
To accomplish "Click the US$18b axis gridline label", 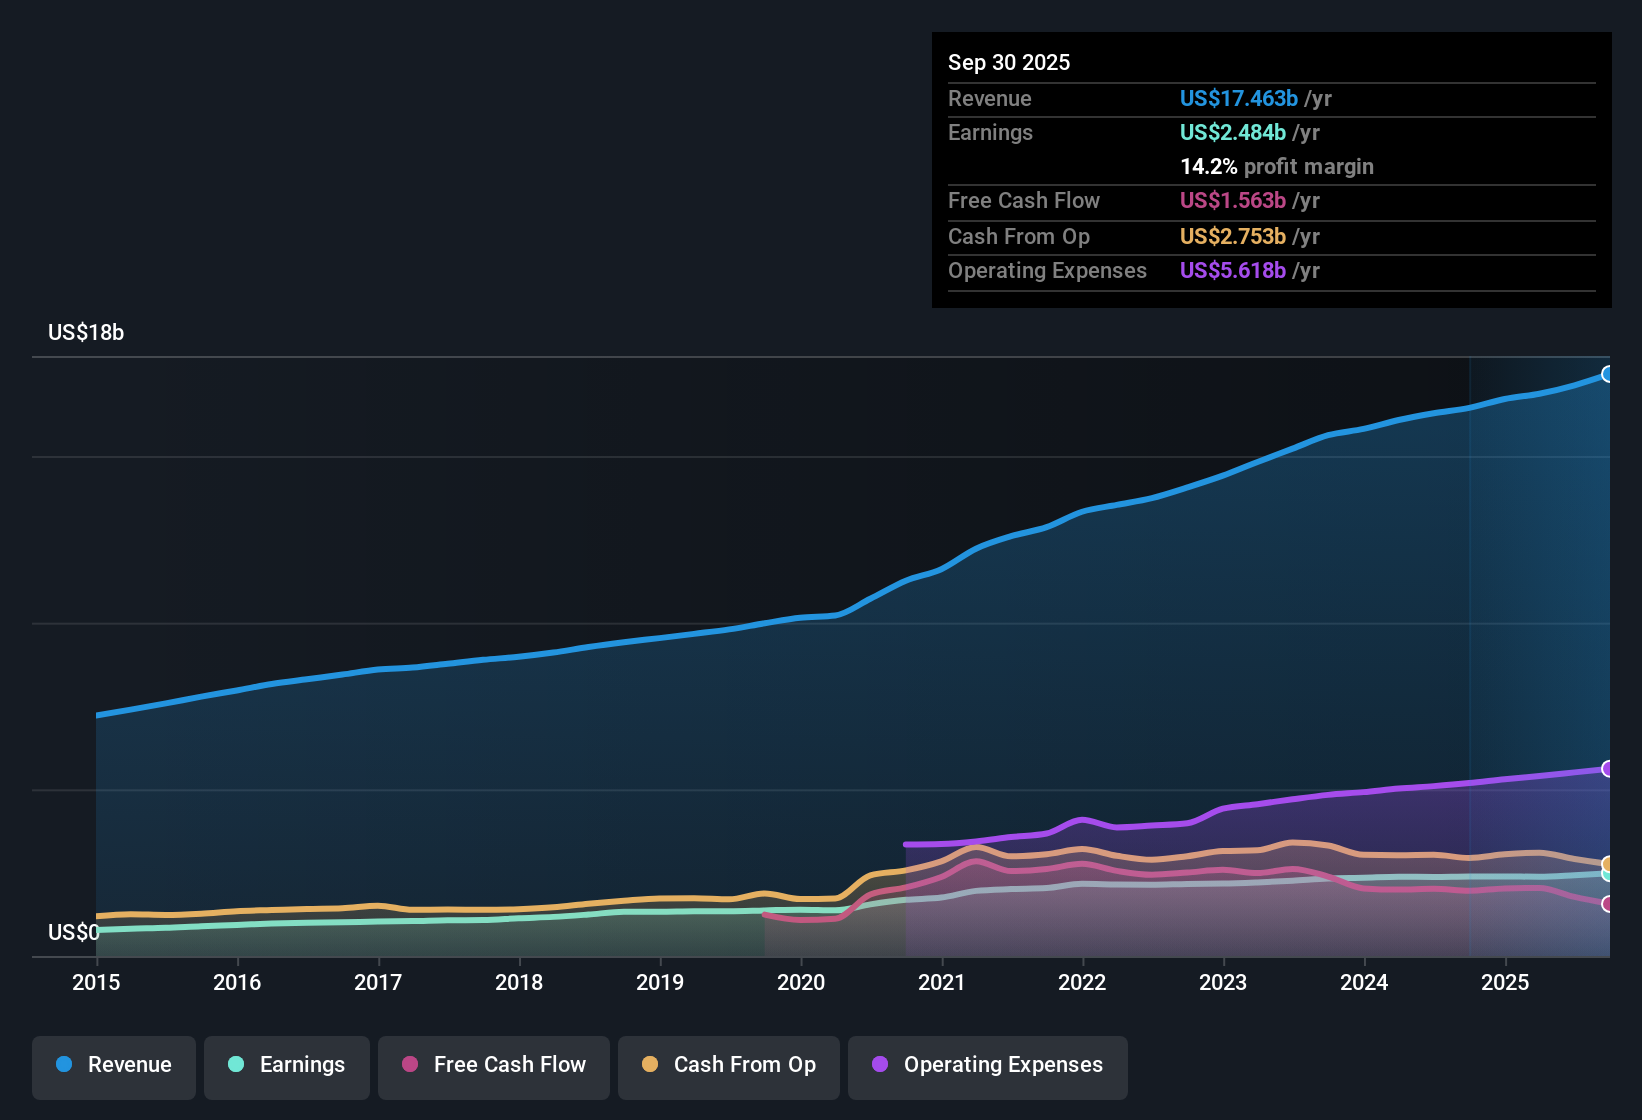I will (x=86, y=332).
